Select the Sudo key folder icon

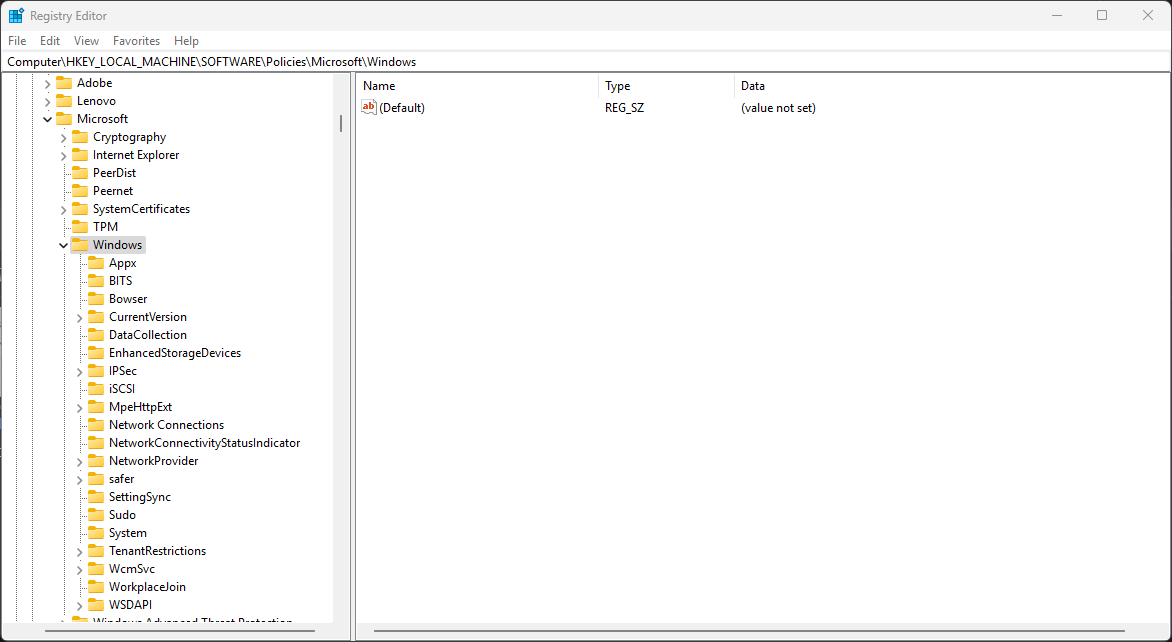pos(96,515)
